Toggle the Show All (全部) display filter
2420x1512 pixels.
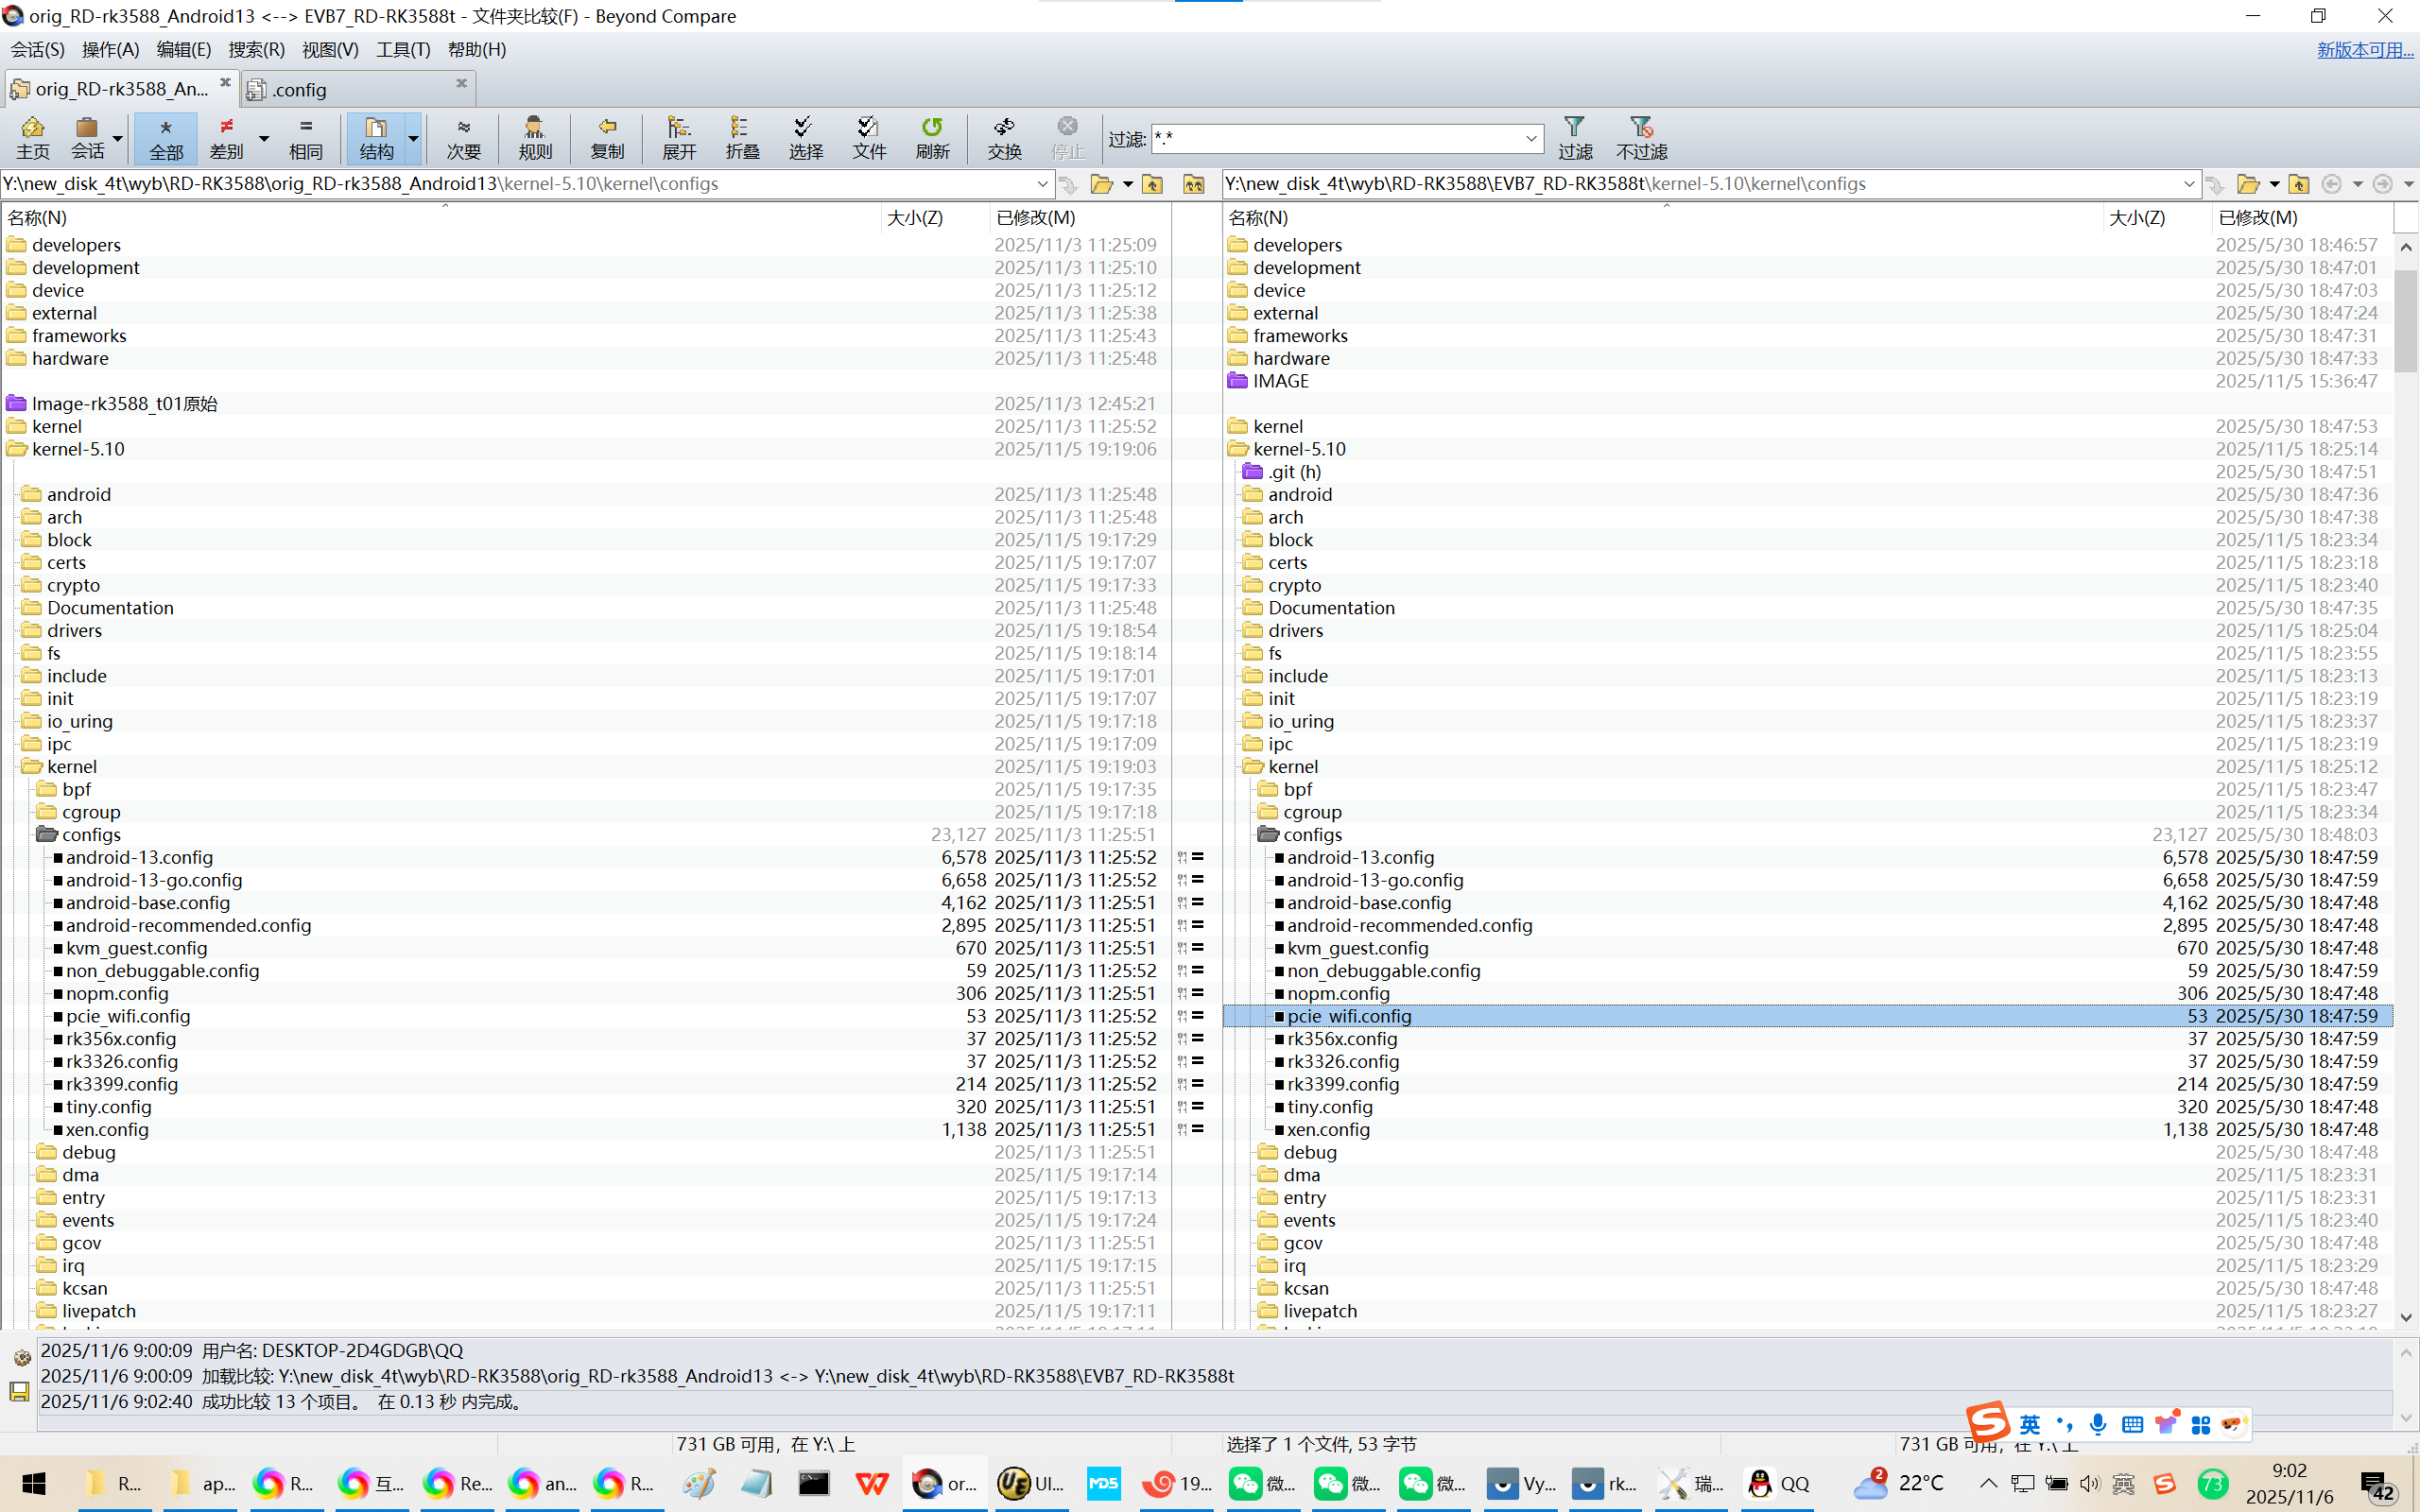point(165,137)
